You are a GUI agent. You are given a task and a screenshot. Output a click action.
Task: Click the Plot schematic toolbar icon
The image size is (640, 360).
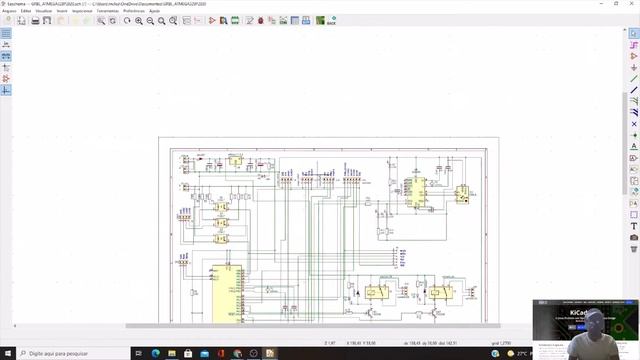[x=47, y=20]
